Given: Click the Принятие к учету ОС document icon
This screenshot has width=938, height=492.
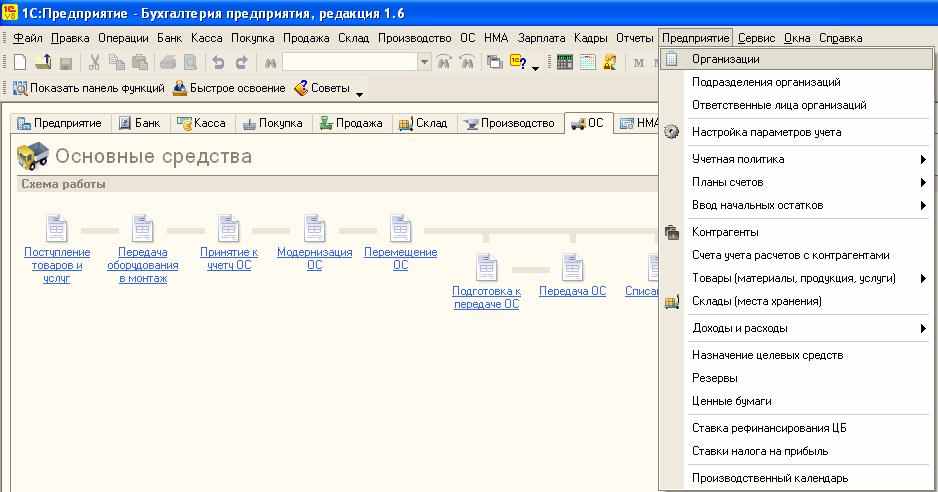Looking at the screenshot, I should 229,229.
